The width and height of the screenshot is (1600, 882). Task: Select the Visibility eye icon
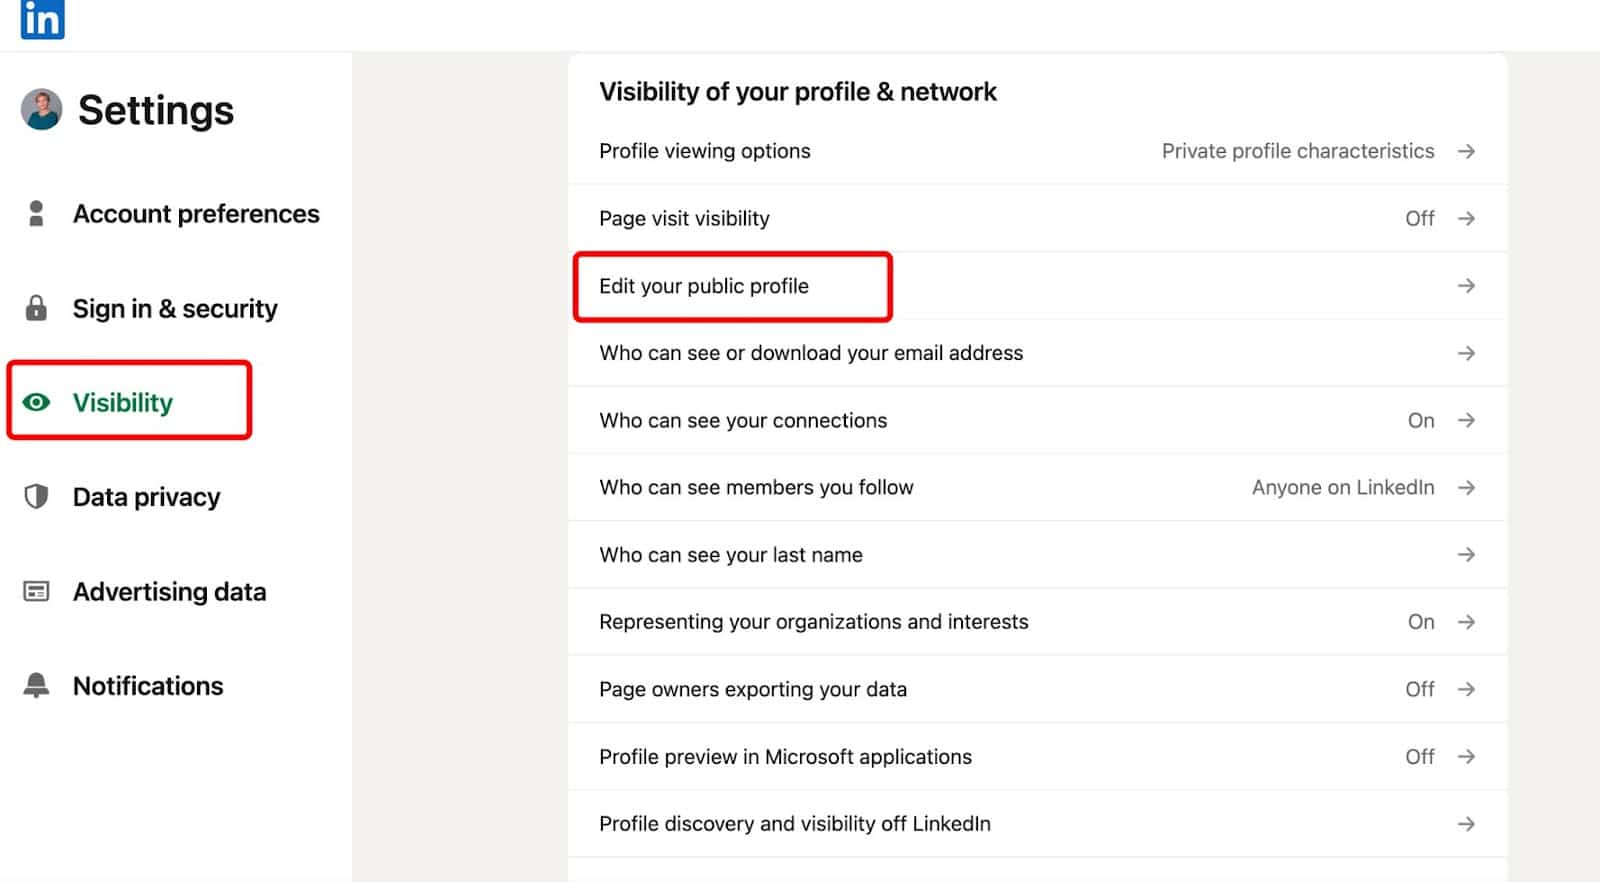tap(37, 402)
